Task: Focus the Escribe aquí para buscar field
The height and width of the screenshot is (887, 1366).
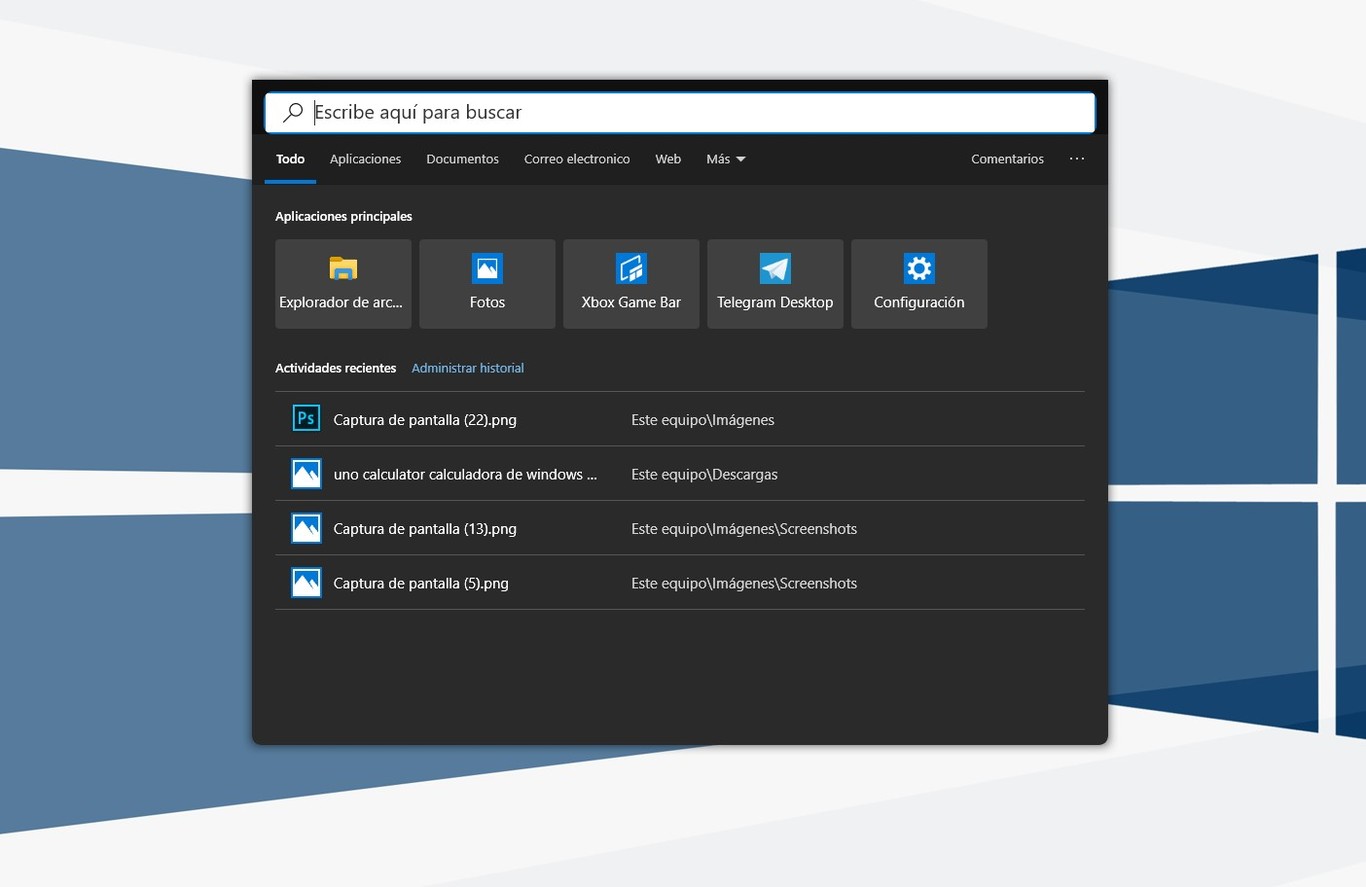Action: (690, 113)
